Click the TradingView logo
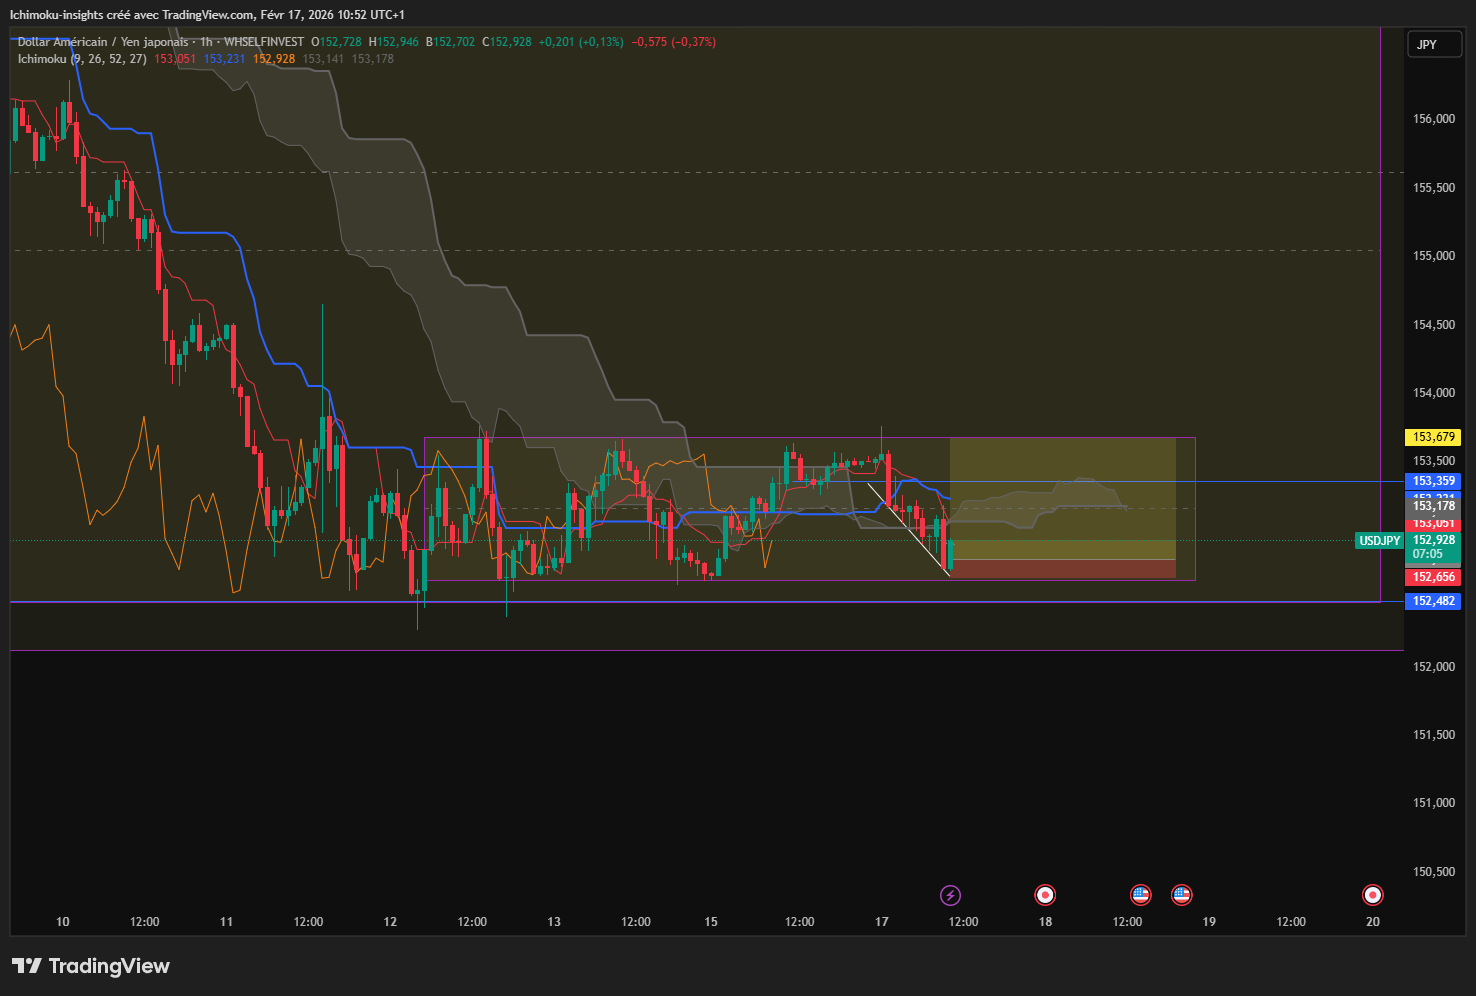 91,966
